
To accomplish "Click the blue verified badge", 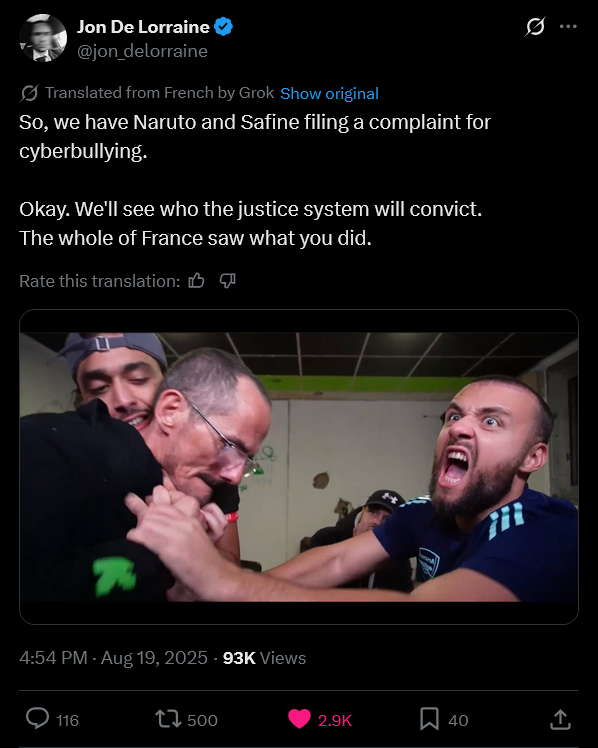I will 223,27.
